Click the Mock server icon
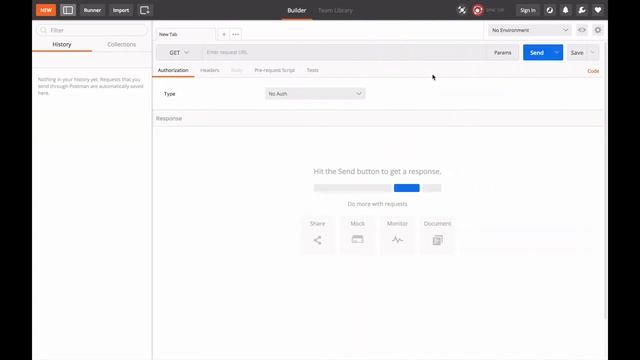The image size is (640, 360). 357,240
